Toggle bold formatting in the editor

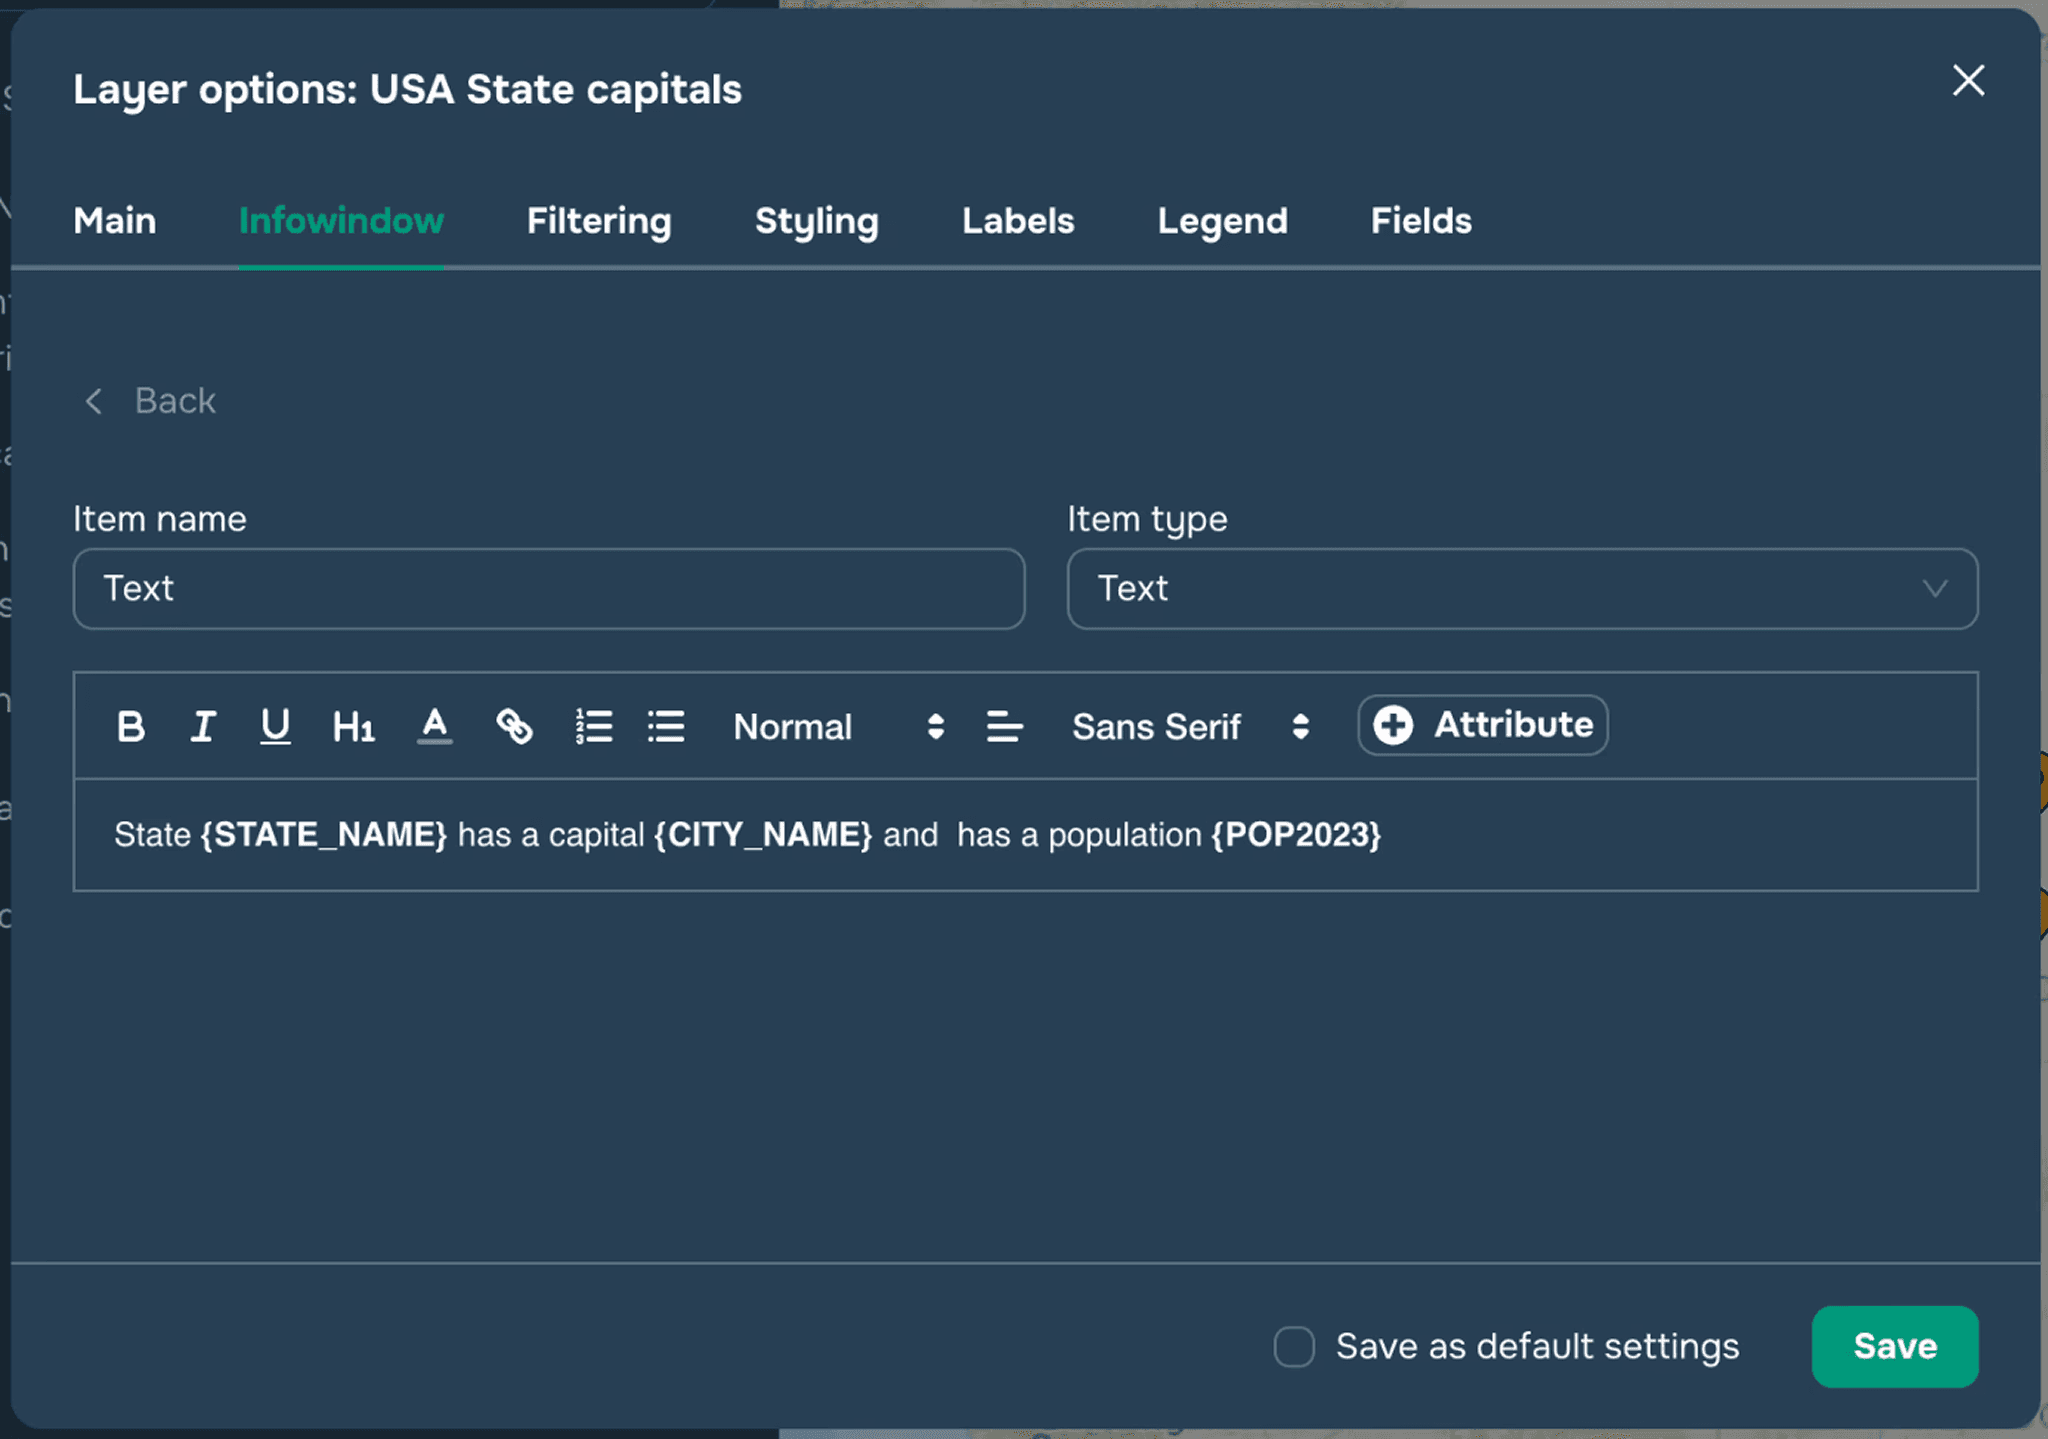tap(130, 726)
